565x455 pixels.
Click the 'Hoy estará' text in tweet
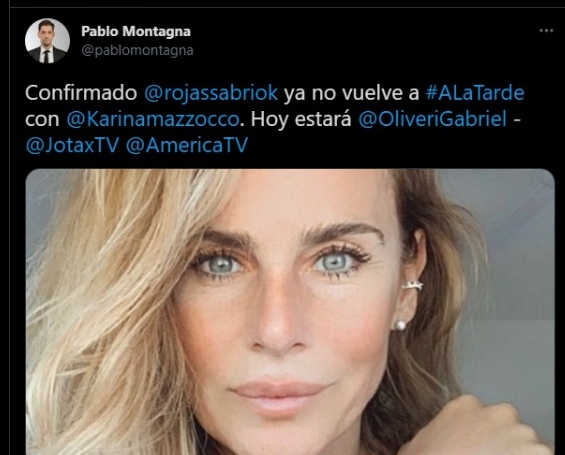[x=301, y=119]
